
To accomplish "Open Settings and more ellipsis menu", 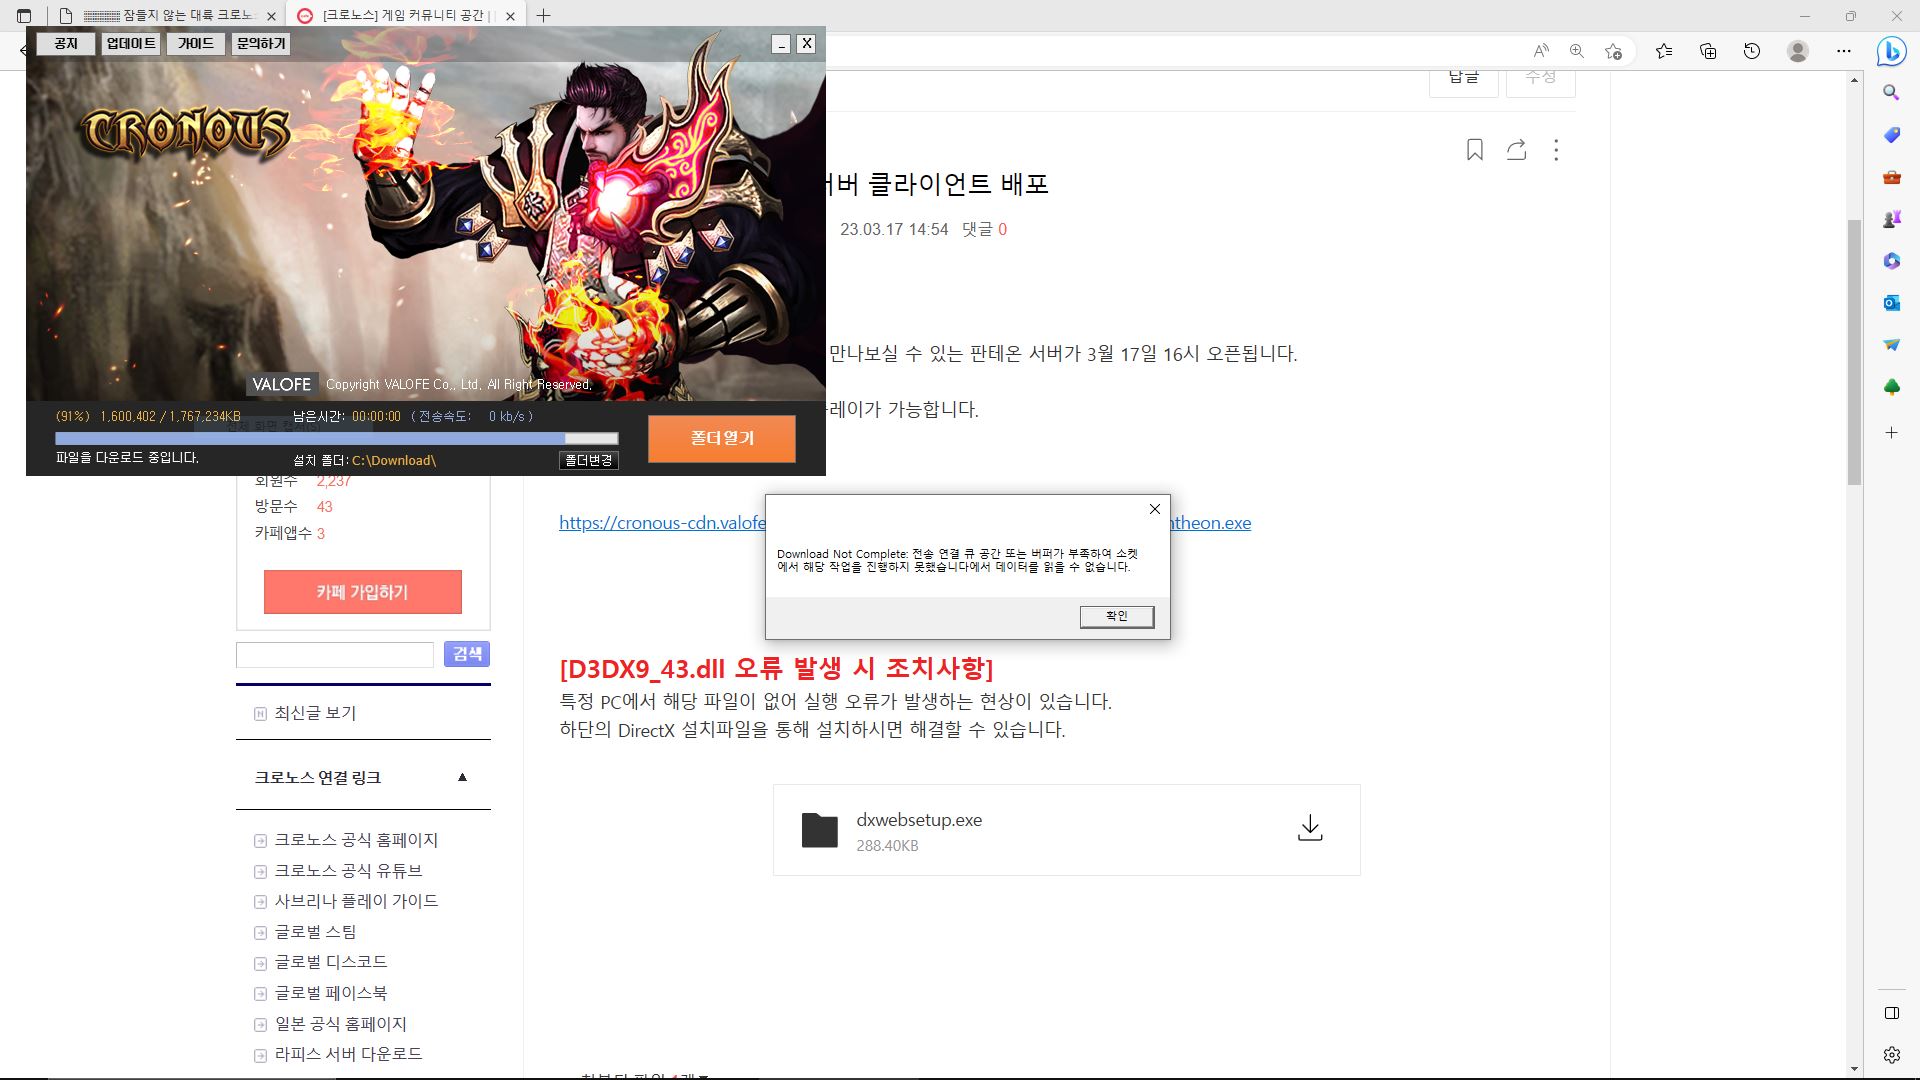I will click(x=1844, y=51).
